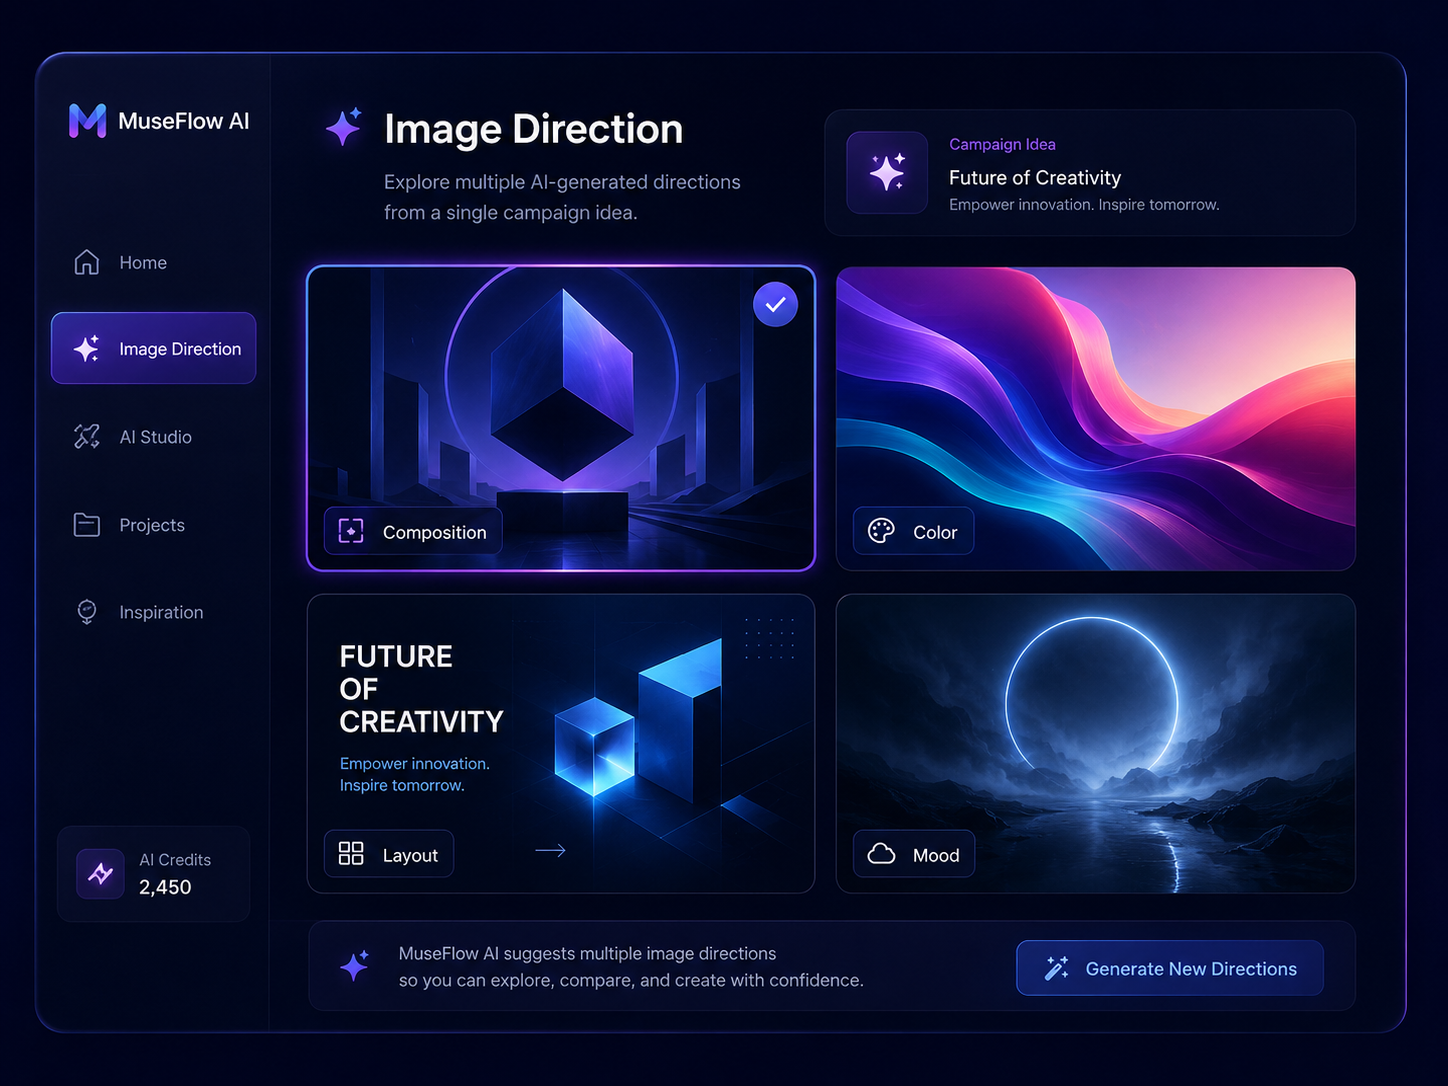Screen dimensions: 1448x1086
Task: Open the Home menu item
Action: (153, 262)
